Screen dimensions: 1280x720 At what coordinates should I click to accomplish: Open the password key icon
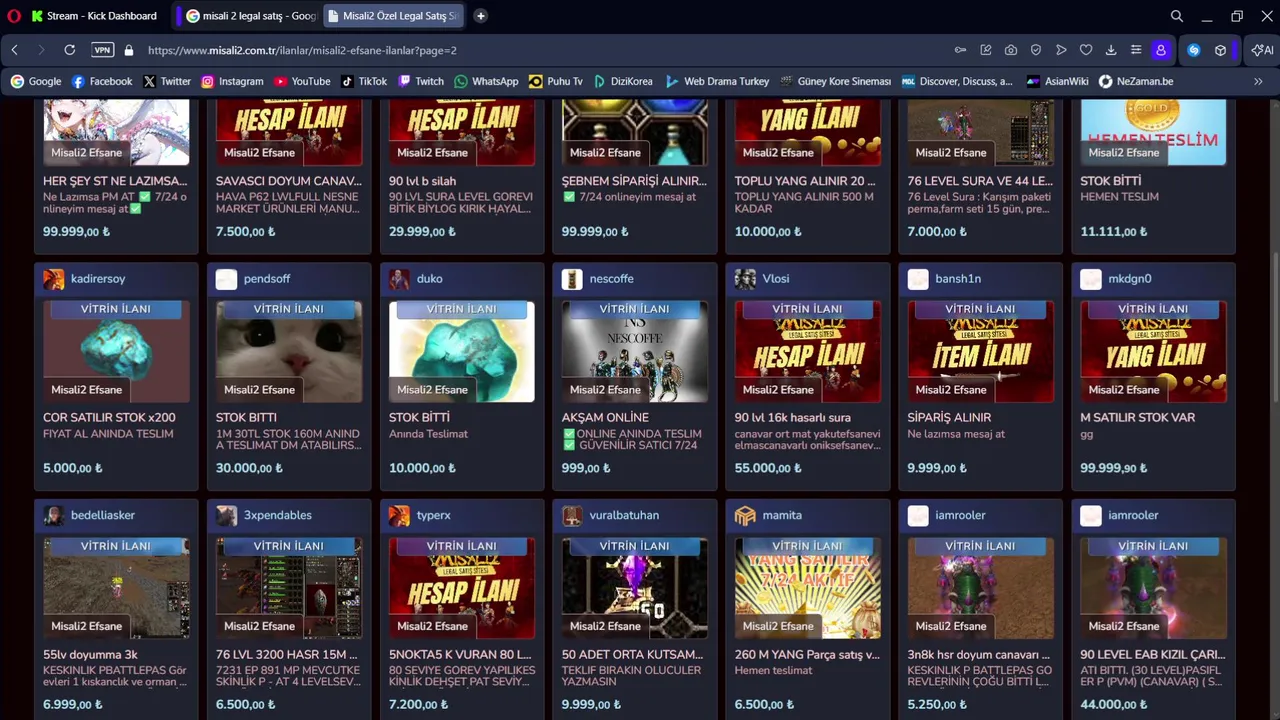(960, 50)
